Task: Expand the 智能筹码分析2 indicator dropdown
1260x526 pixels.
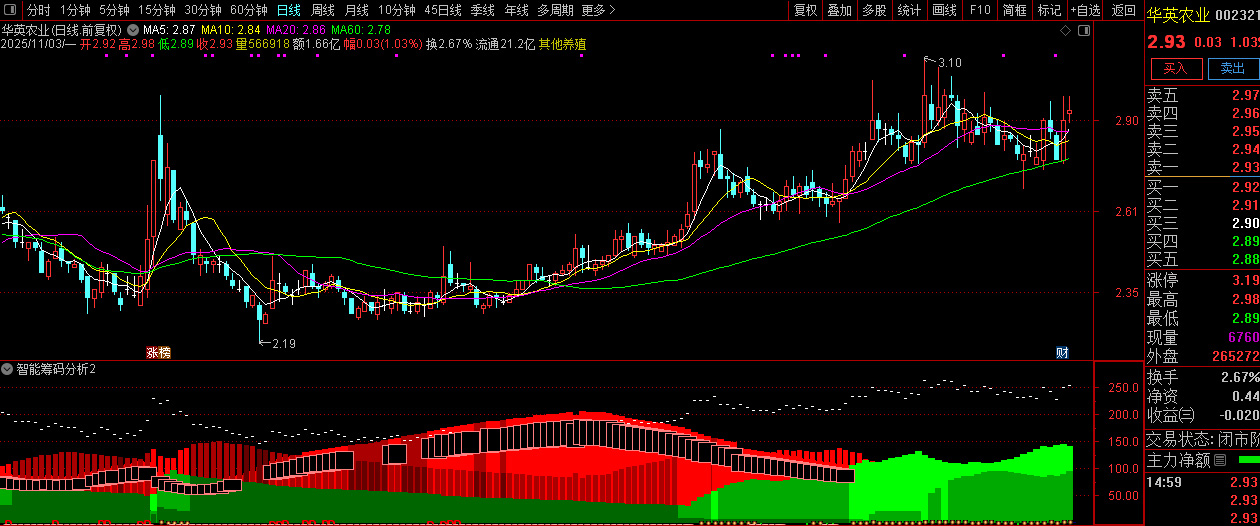Action: point(7,369)
